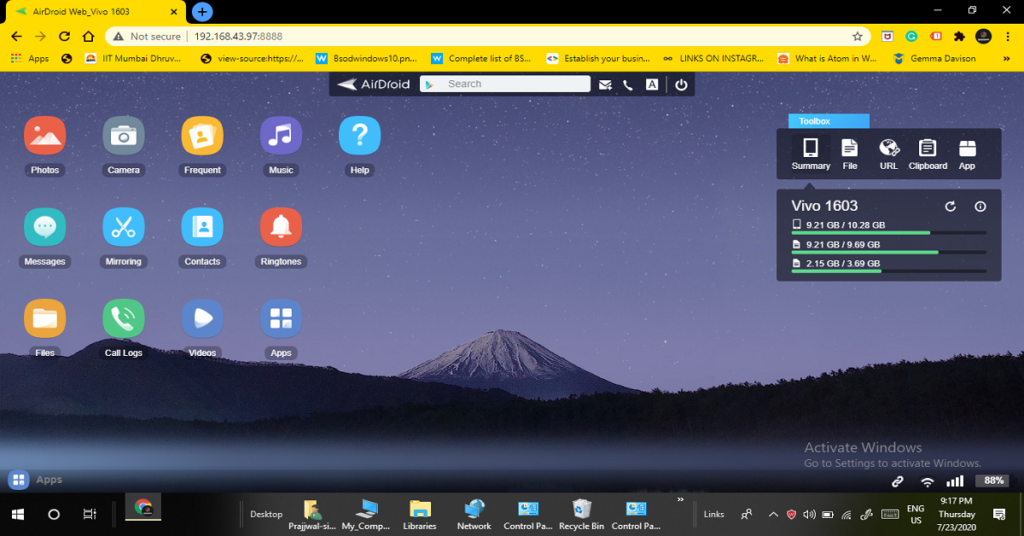Open the Call Logs icon
Screen dimensions: 1024x536
pos(123,319)
